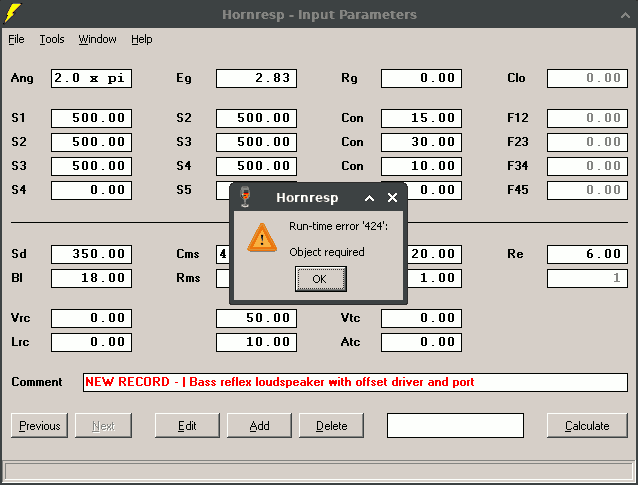Click the unlabeled field showing 50.00
This screenshot has height=485, width=638.
pos(256,318)
